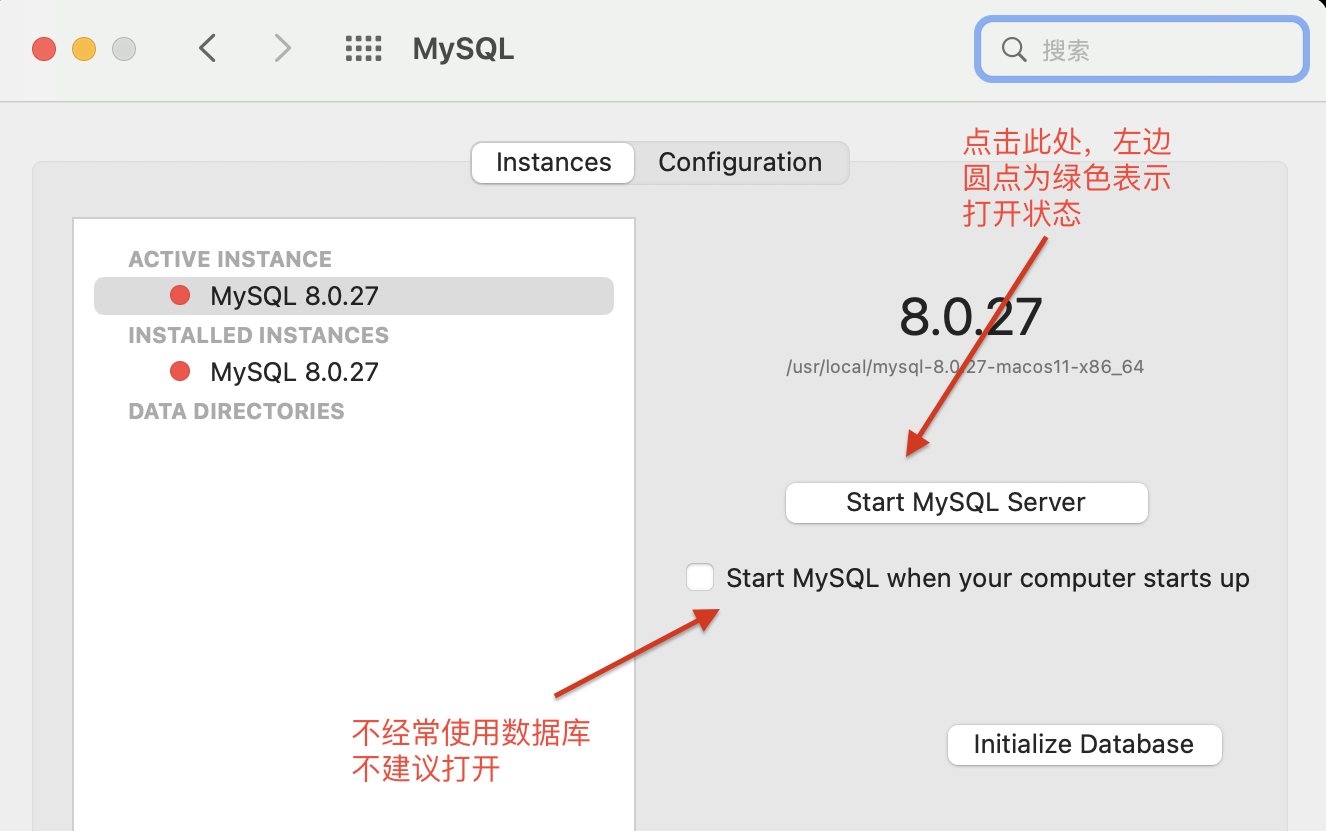This screenshot has height=831, width=1326.
Task: Enable Start MySQL when computer starts up
Action: pyautogui.click(x=700, y=578)
